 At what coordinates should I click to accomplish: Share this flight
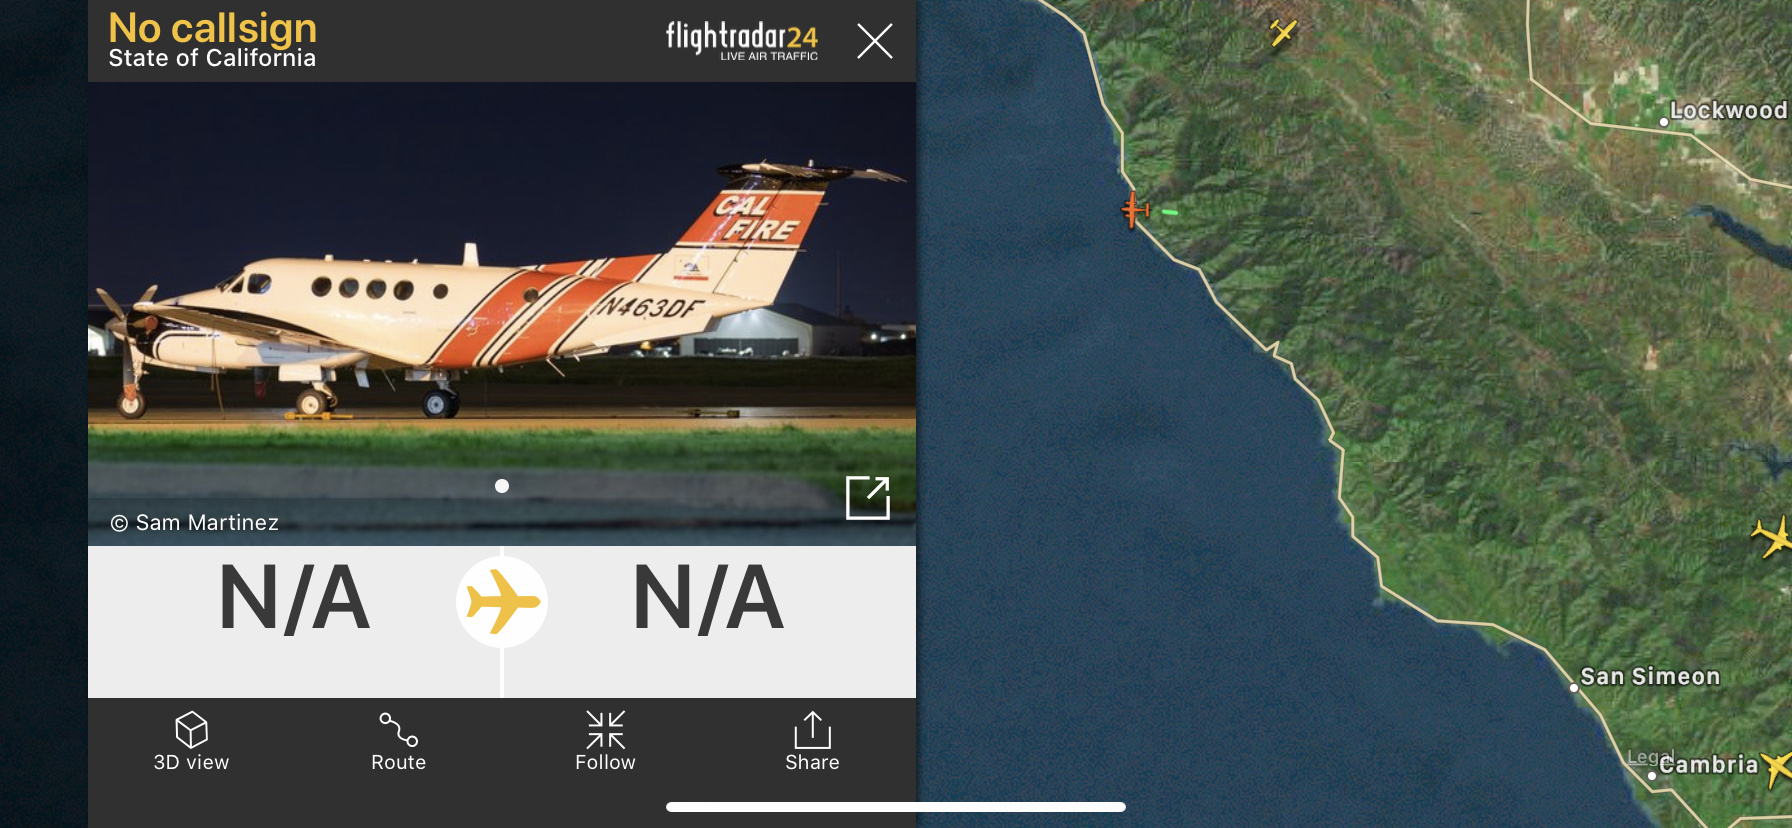point(812,730)
